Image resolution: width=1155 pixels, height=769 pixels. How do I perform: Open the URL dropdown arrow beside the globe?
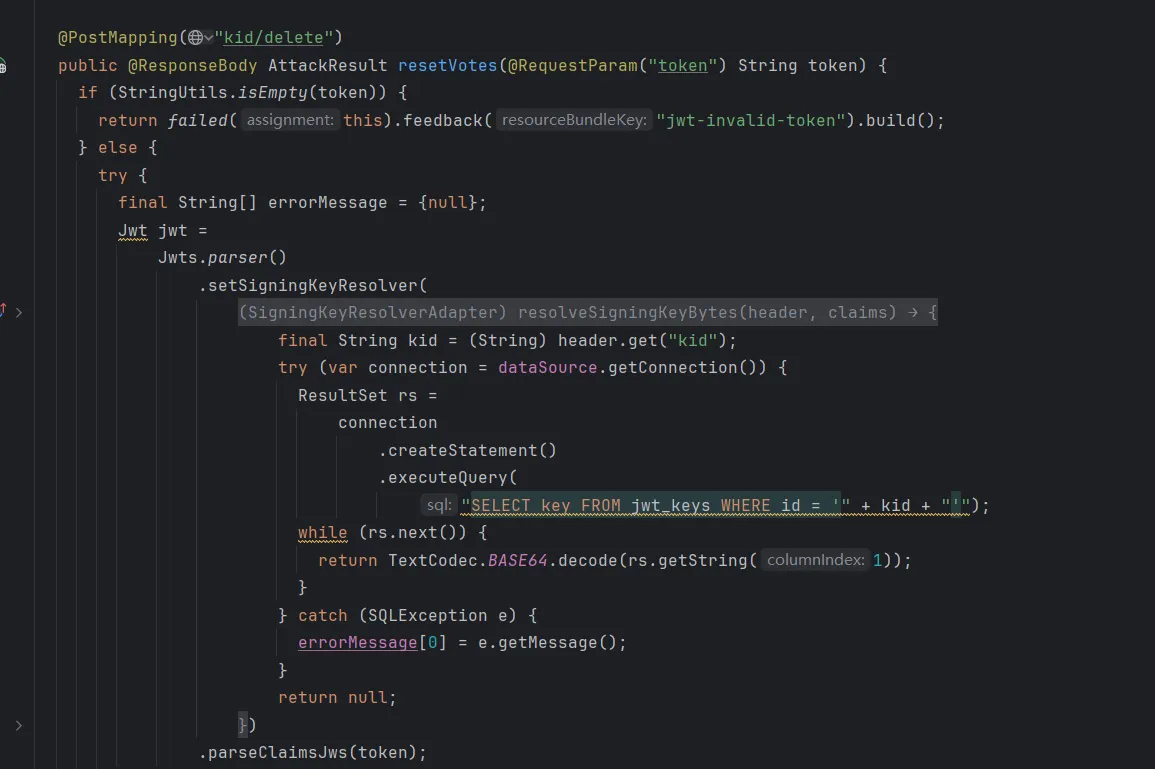coord(208,38)
